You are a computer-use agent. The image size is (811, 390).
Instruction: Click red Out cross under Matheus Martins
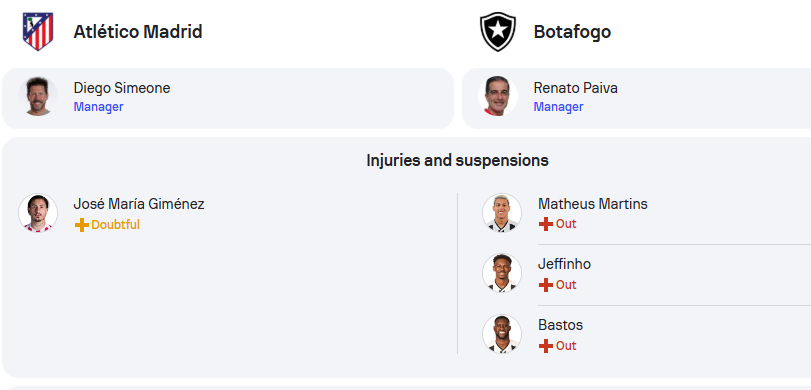tap(546, 224)
